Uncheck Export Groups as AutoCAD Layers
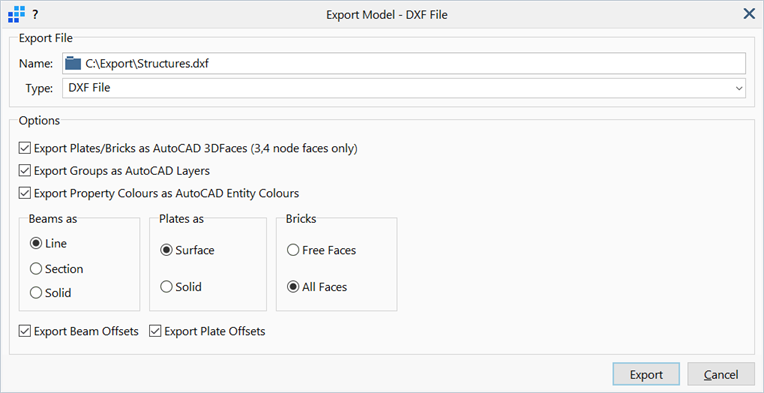Screen dimensions: 764x393 click(x=24, y=171)
